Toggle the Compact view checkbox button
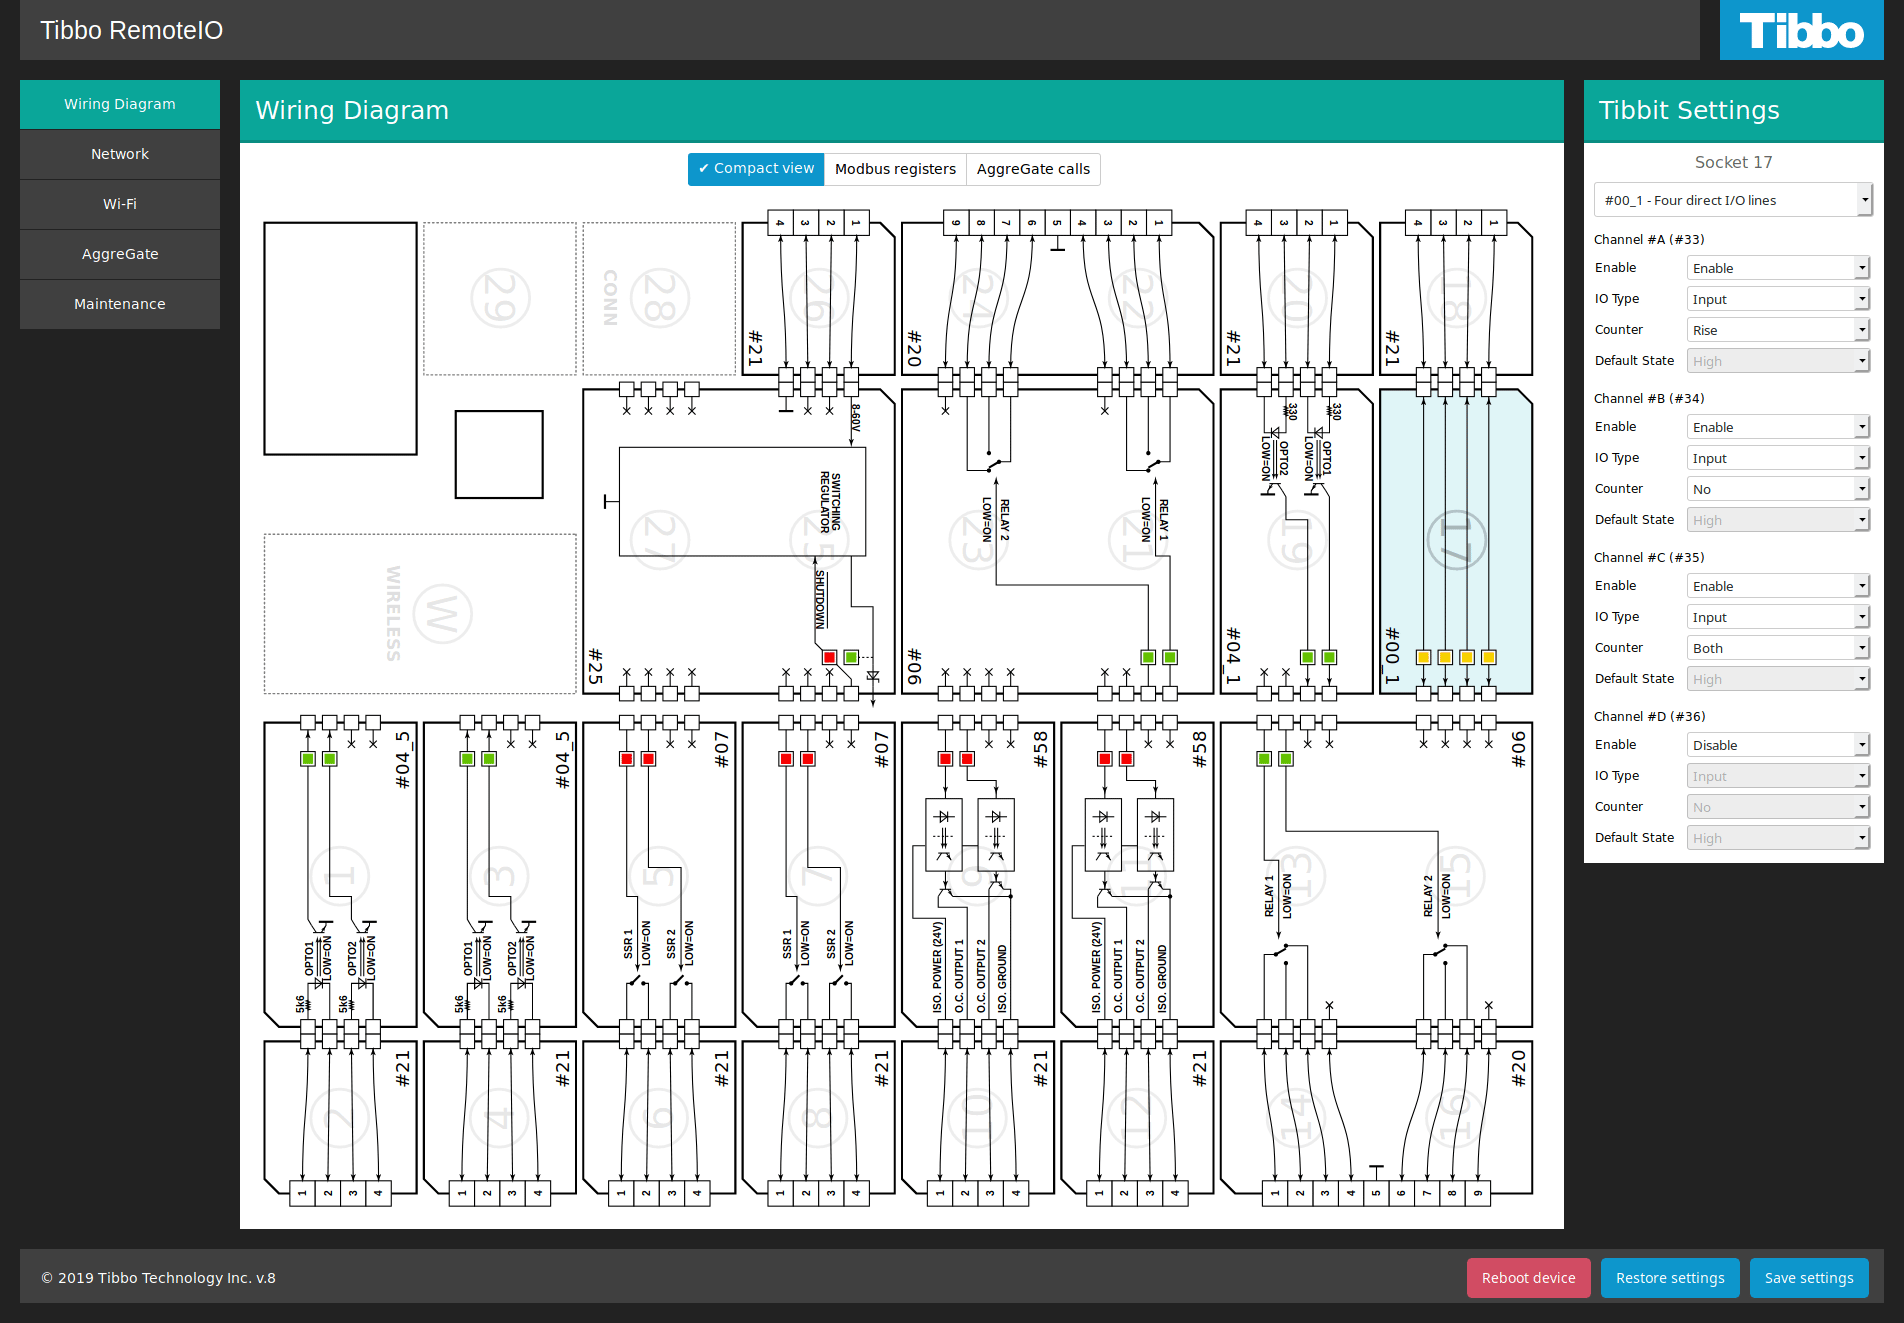The width and height of the screenshot is (1904, 1323). (x=756, y=169)
